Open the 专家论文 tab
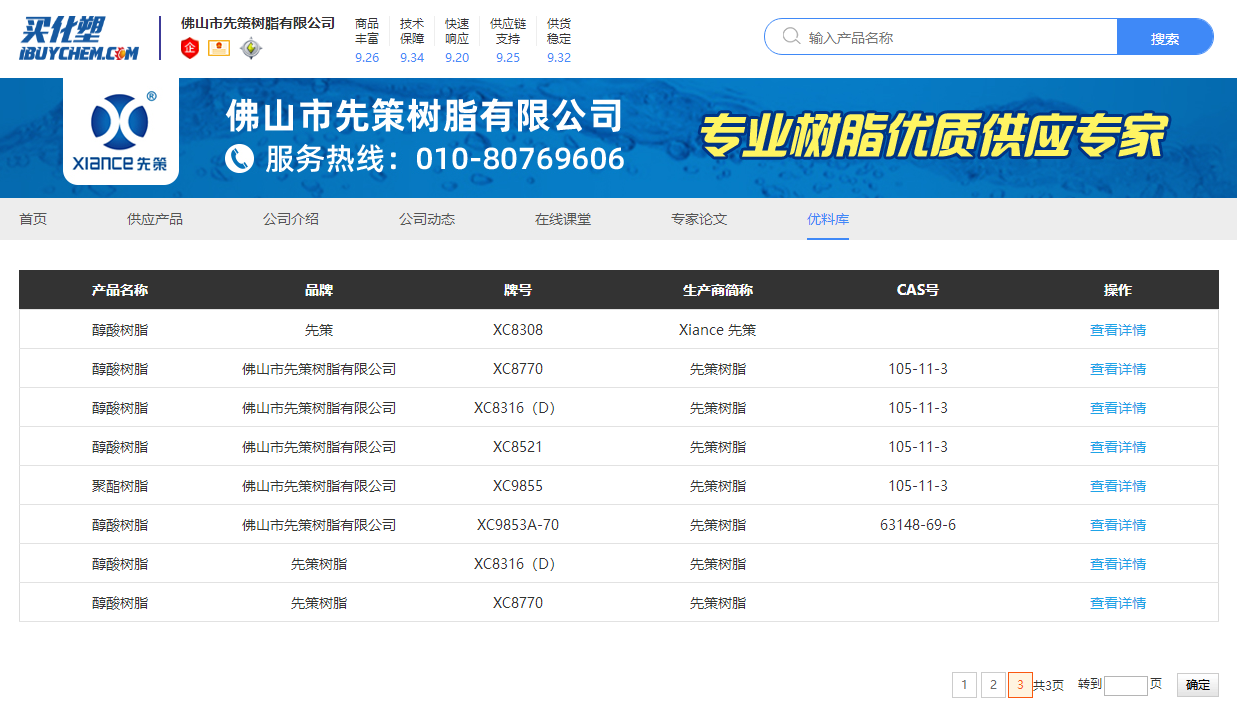The image size is (1237, 707). 699,219
